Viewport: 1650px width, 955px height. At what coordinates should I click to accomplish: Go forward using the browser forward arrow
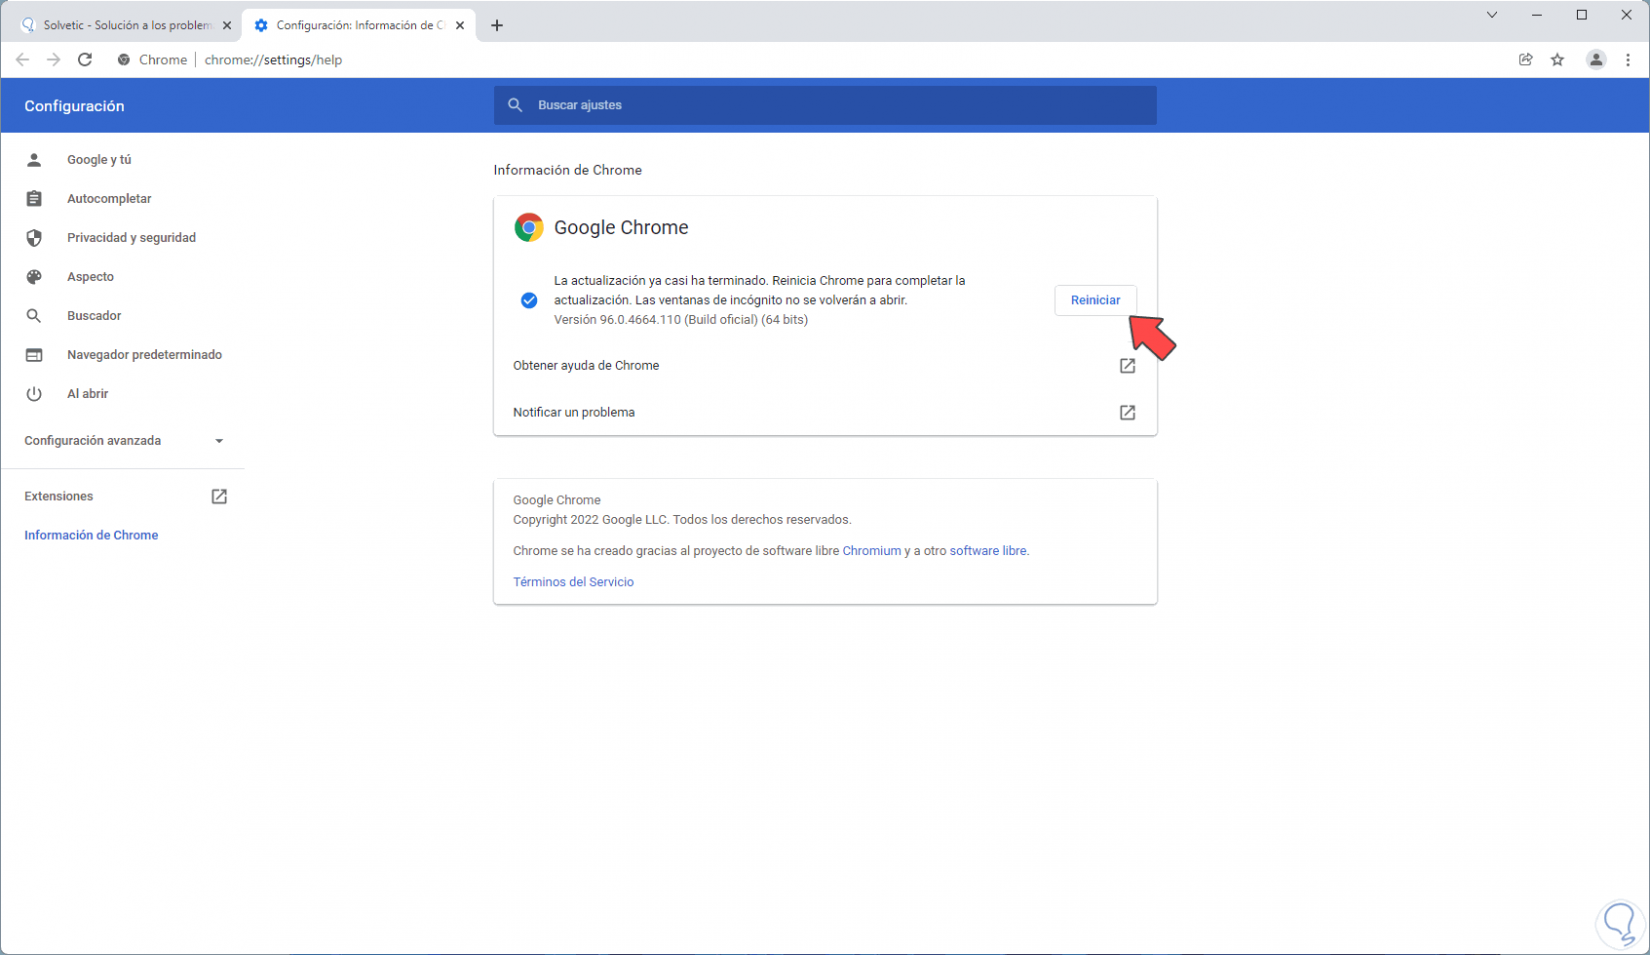coord(53,60)
